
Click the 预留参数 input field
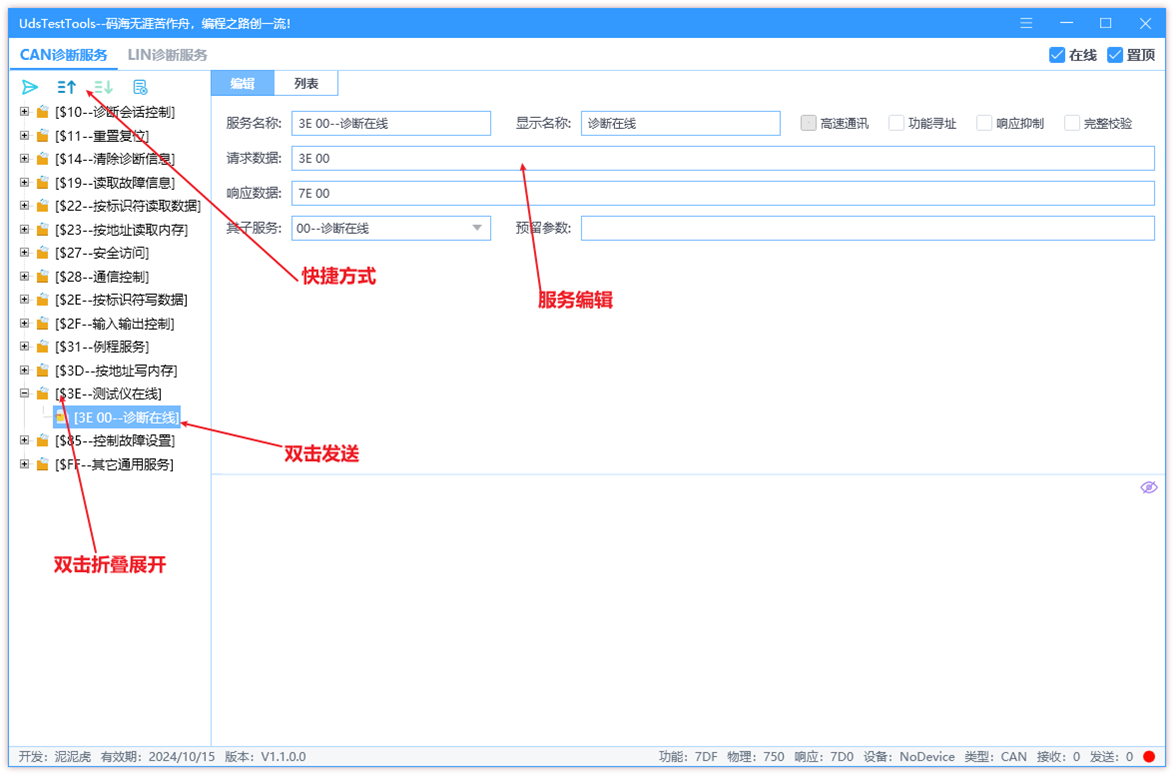[868, 228]
